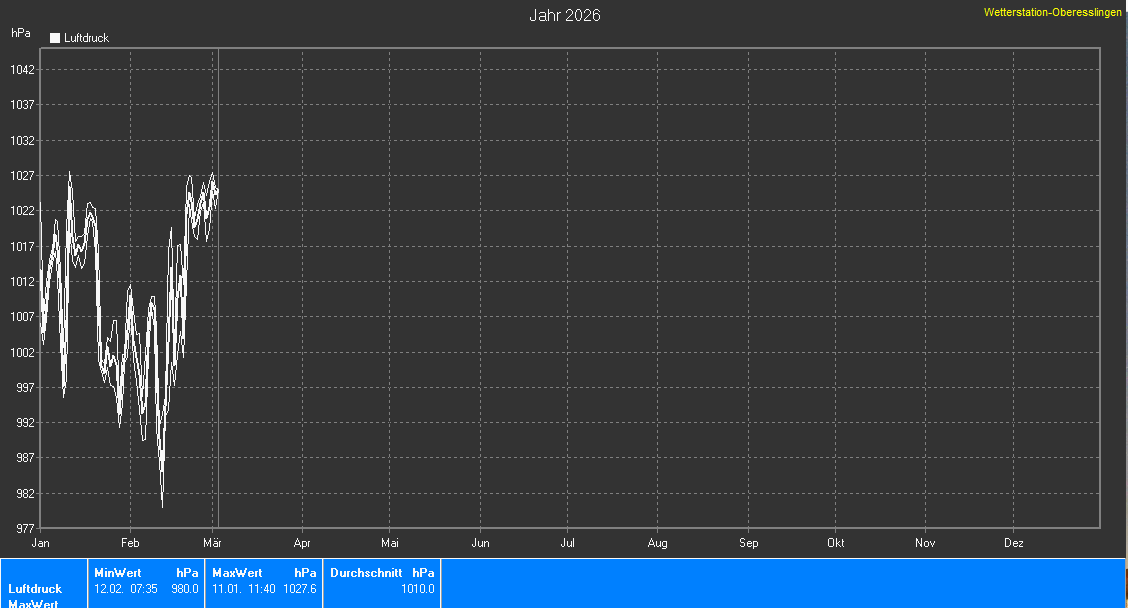This screenshot has height=608, width=1128.
Task: Click the Durchschnitt column header
Action: [366, 573]
